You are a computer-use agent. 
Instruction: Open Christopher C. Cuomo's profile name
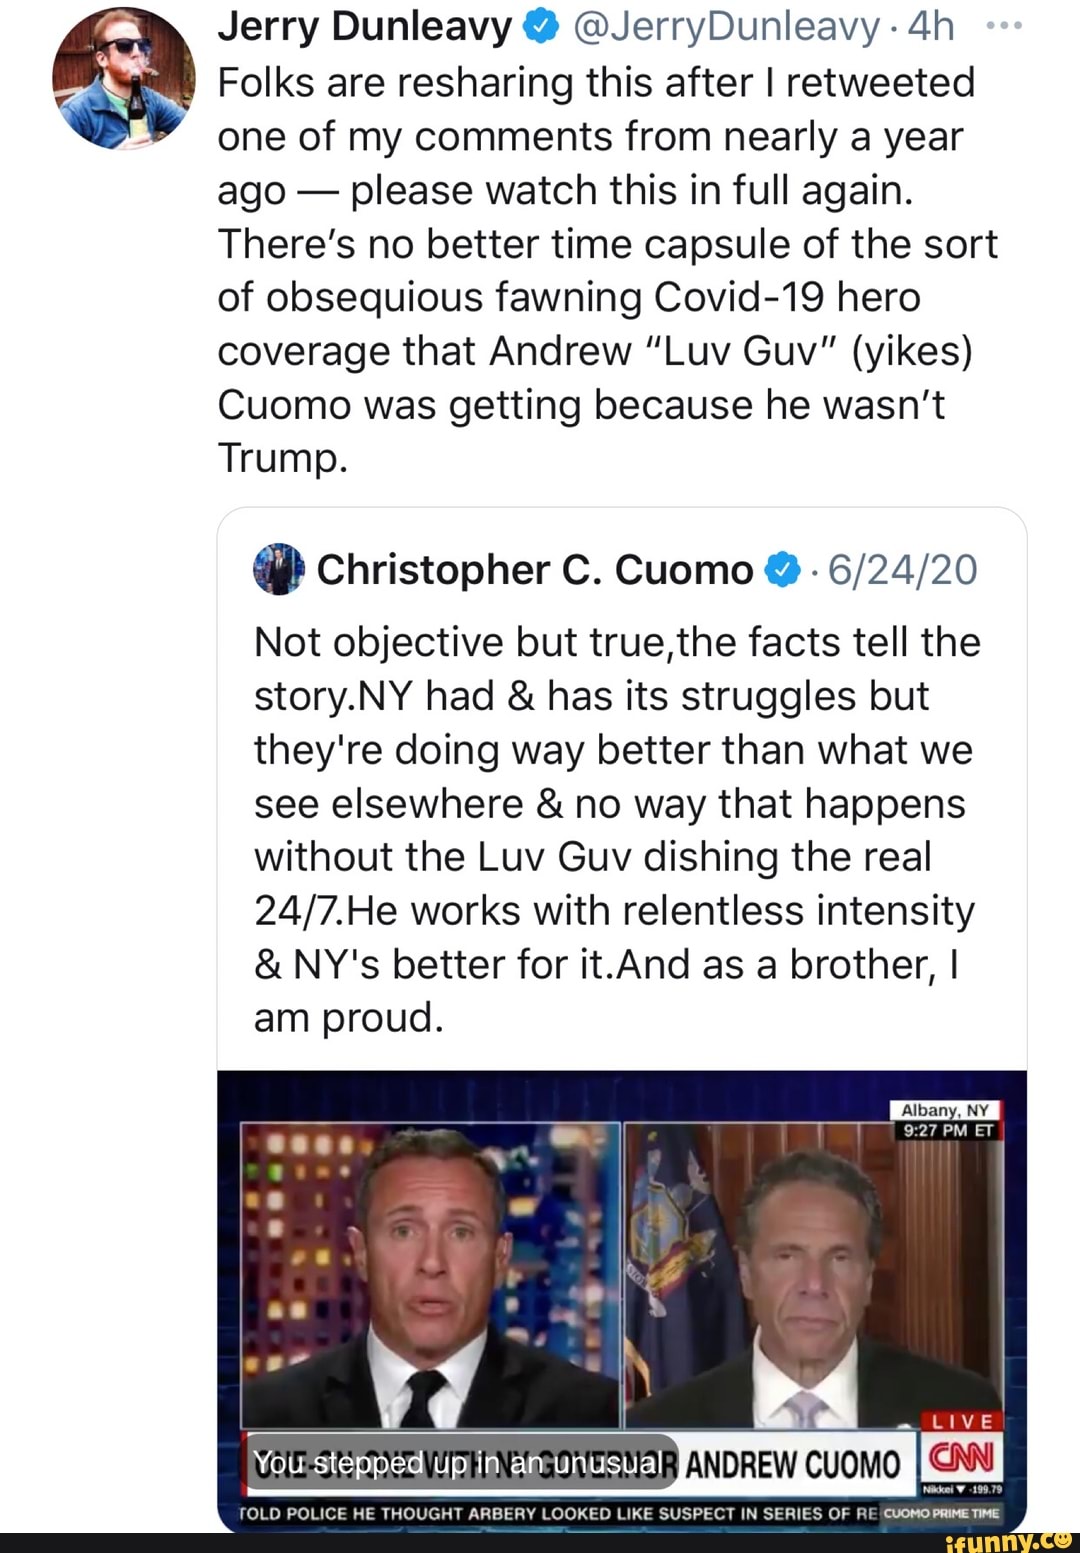point(534,569)
